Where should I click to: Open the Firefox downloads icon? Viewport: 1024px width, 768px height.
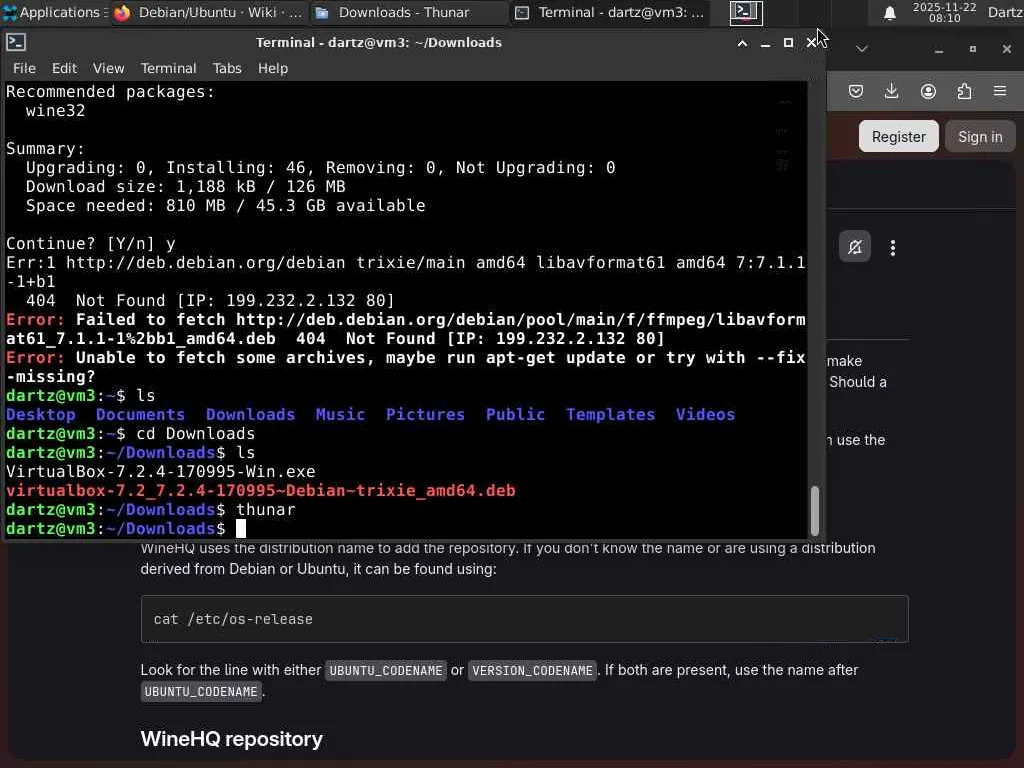pyautogui.click(x=891, y=91)
